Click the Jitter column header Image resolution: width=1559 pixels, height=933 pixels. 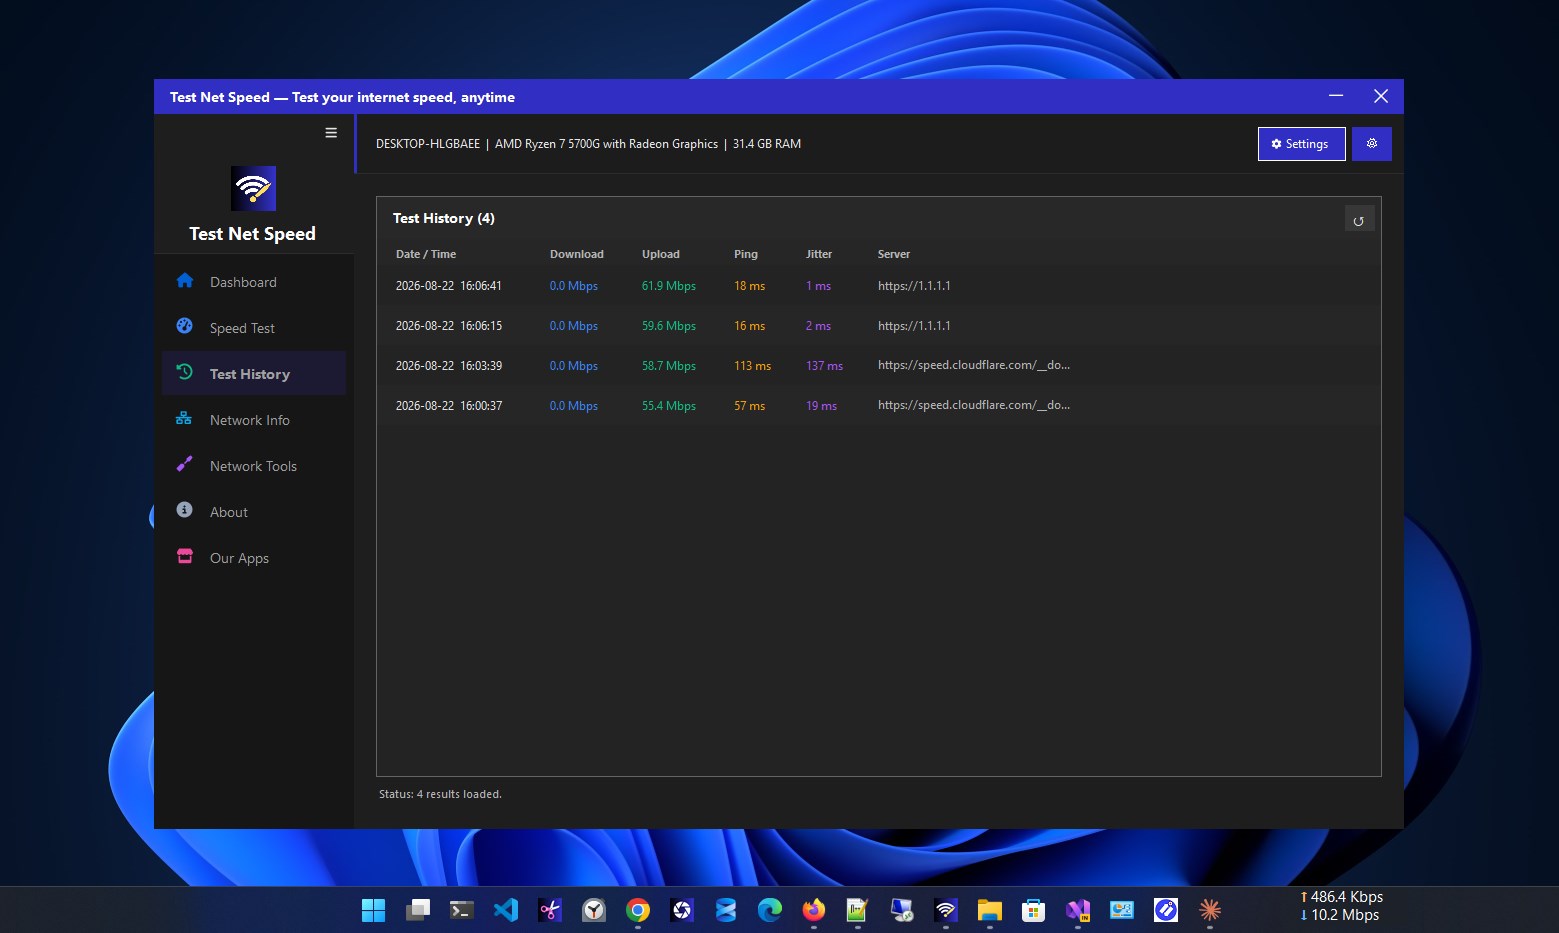(x=819, y=254)
